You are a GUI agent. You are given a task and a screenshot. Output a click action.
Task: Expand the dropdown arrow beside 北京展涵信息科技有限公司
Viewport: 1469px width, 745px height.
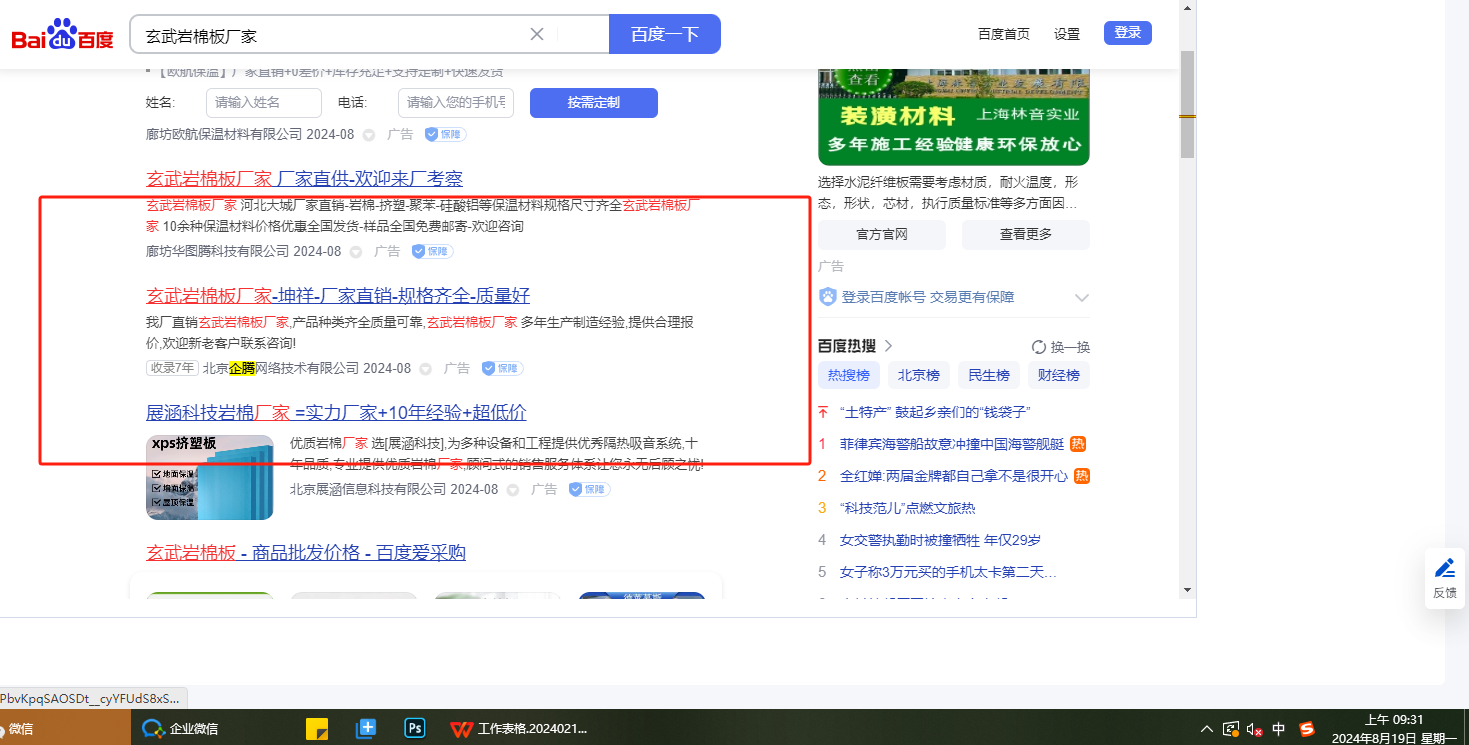coord(512,490)
